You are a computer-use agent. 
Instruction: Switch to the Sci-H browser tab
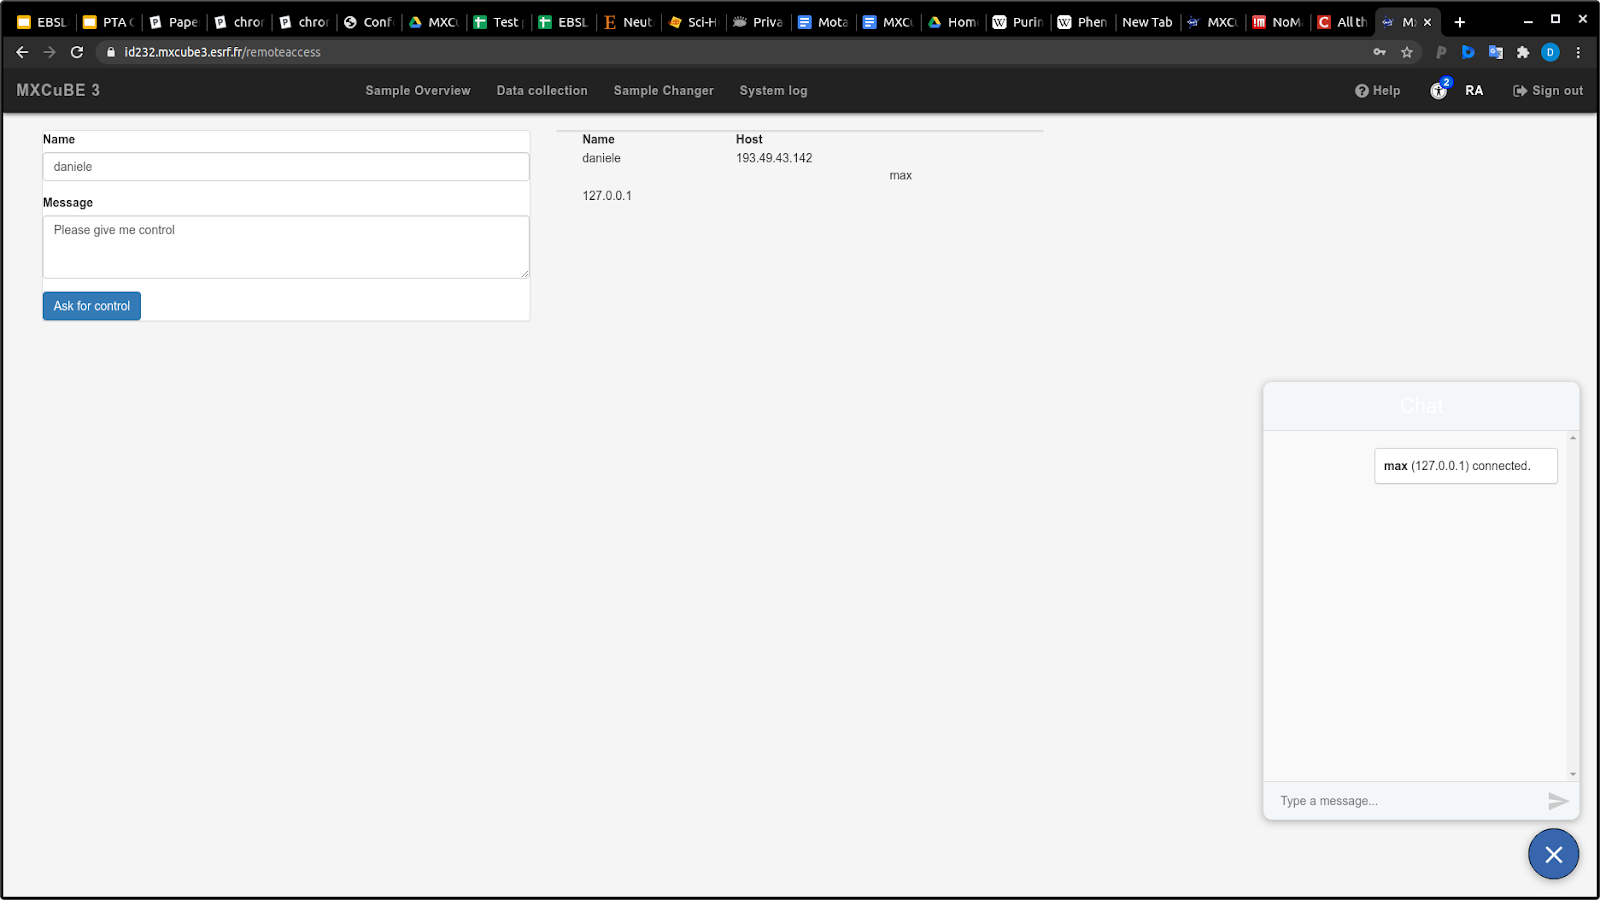pos(694,22)
